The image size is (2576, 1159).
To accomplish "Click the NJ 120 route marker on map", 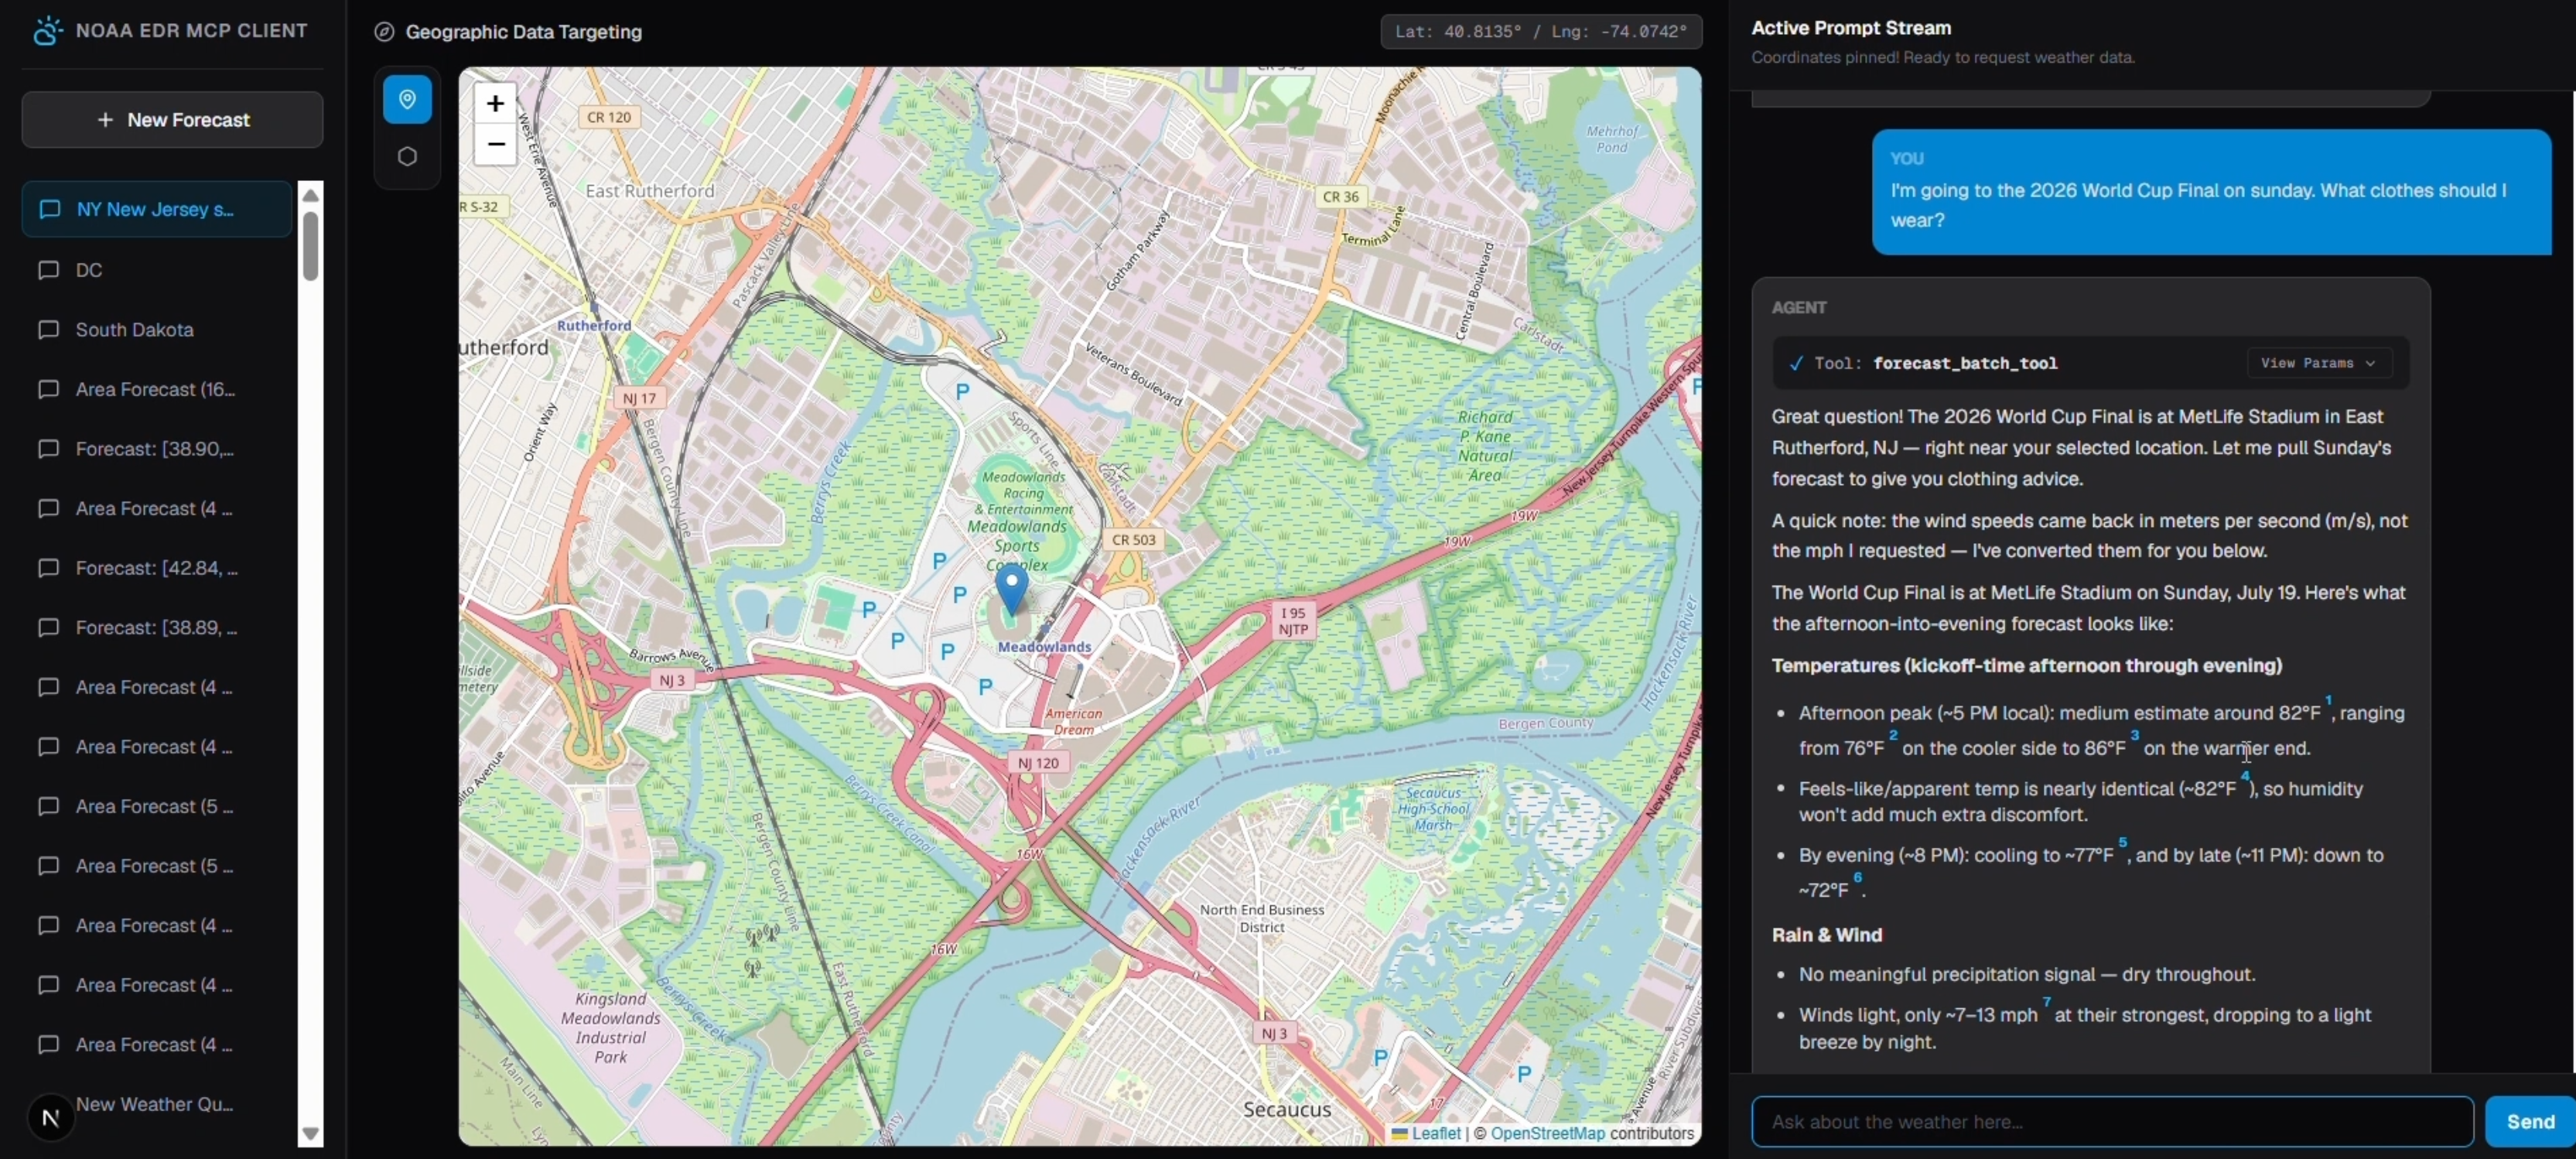I will [1038, 763].
